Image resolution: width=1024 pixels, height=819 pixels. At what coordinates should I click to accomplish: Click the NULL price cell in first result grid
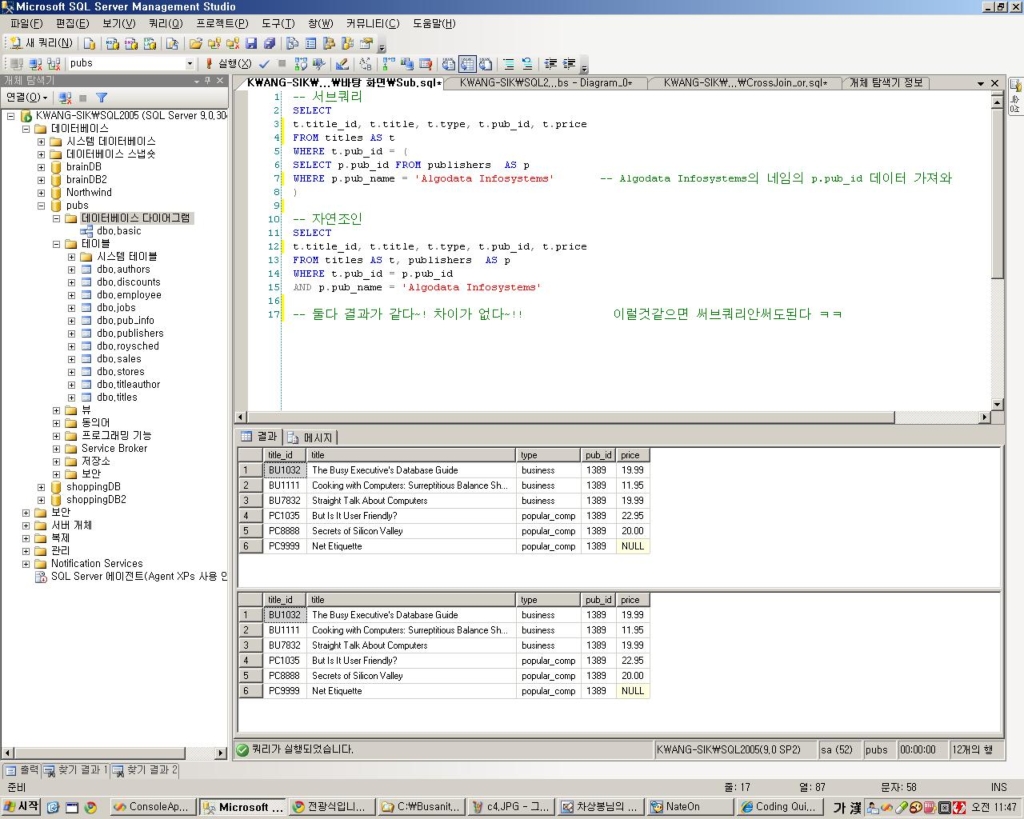(632, 546)
